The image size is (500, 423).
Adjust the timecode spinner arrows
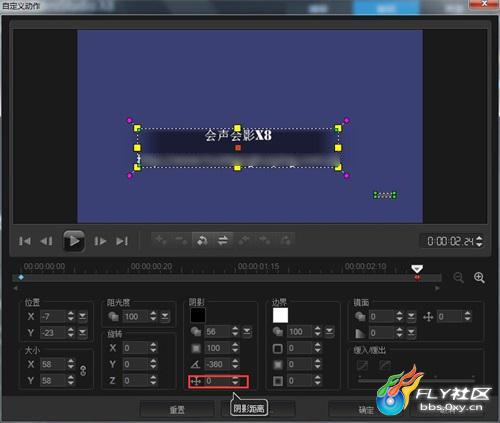(479, 241)
